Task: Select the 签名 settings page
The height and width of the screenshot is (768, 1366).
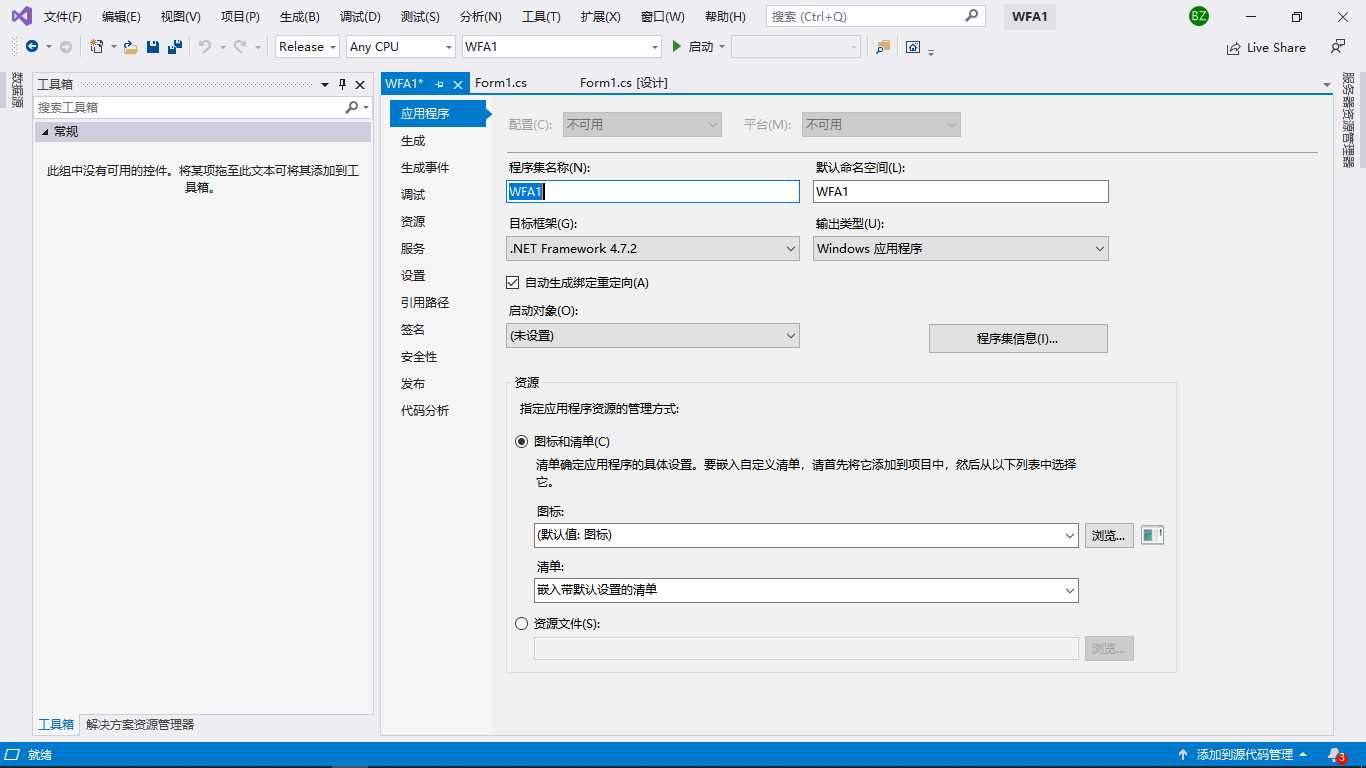Action: (x=413, y=330)
